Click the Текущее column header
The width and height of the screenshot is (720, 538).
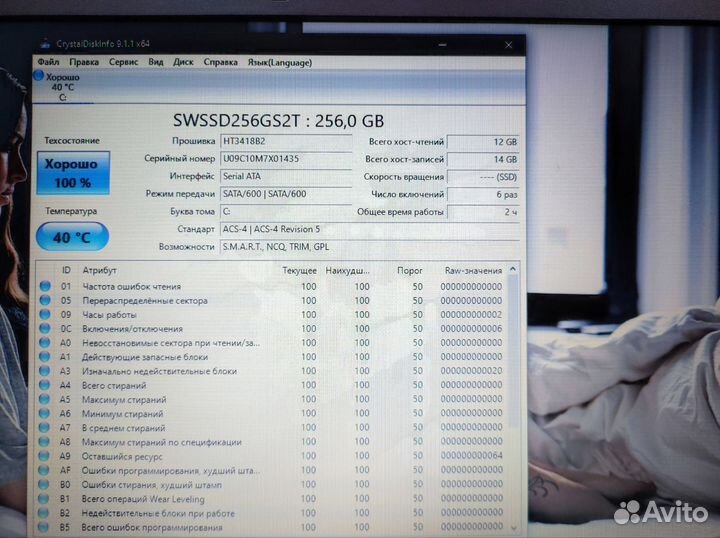(299, 271)
